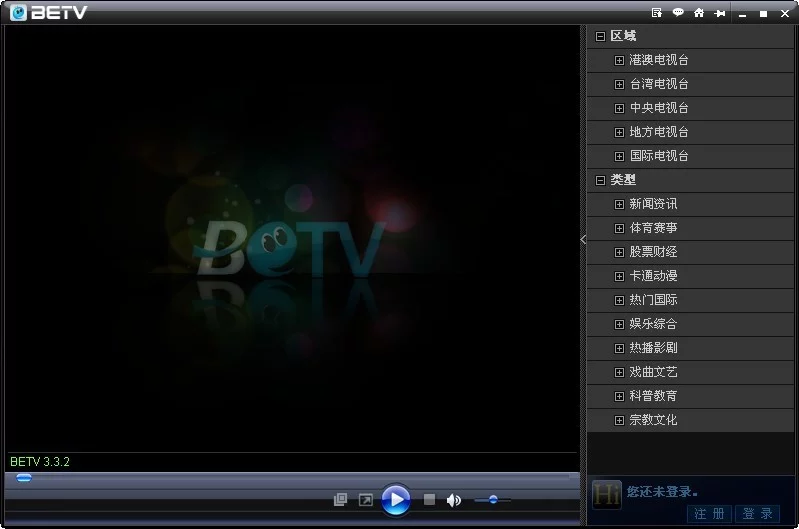Expand the 卡通动漫 plus box
This screenshot has height=529, width=799.
pyautogui.click(x=619, y=276)
